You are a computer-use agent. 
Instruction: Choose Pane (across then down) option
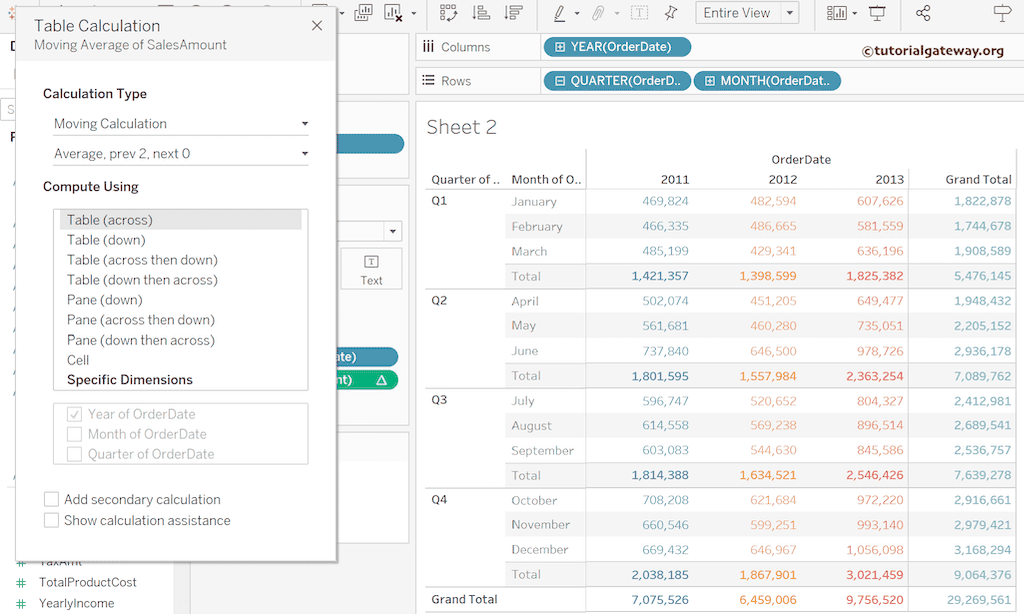click(x=140, y=320)
